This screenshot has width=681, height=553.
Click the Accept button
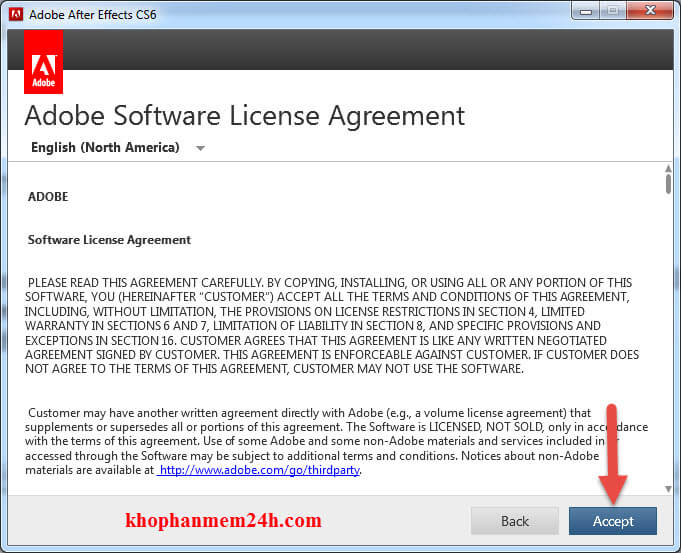pyautogui.click(x=612, y=521)
